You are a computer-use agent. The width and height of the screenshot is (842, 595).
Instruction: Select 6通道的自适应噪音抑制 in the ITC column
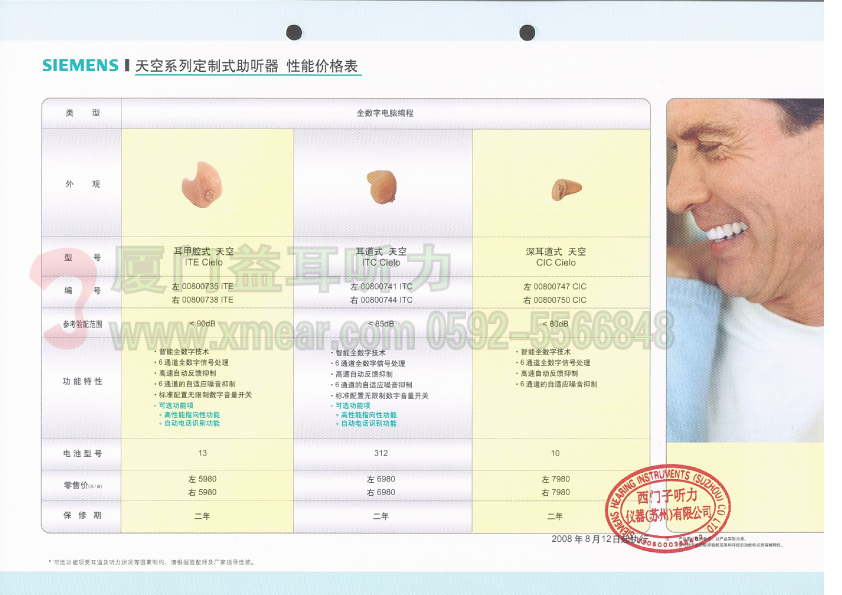point(374,385)
